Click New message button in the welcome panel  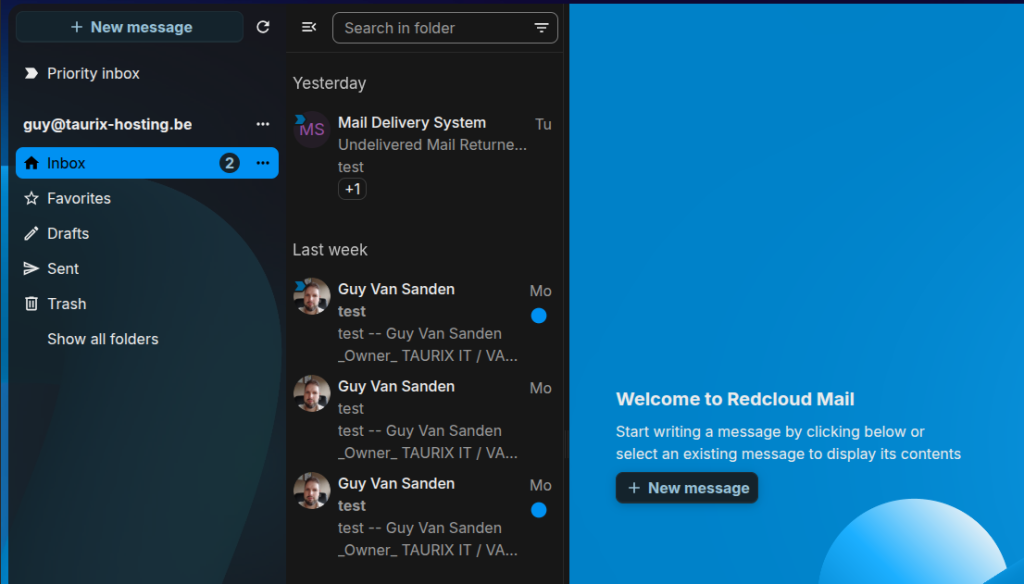click(687, 488)
